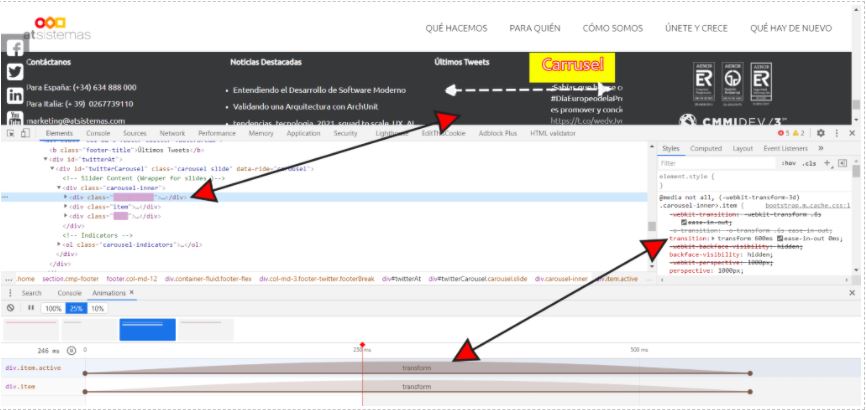Expand the ol carousel-indicators node
866x410 pixels.
coord(59,244)
